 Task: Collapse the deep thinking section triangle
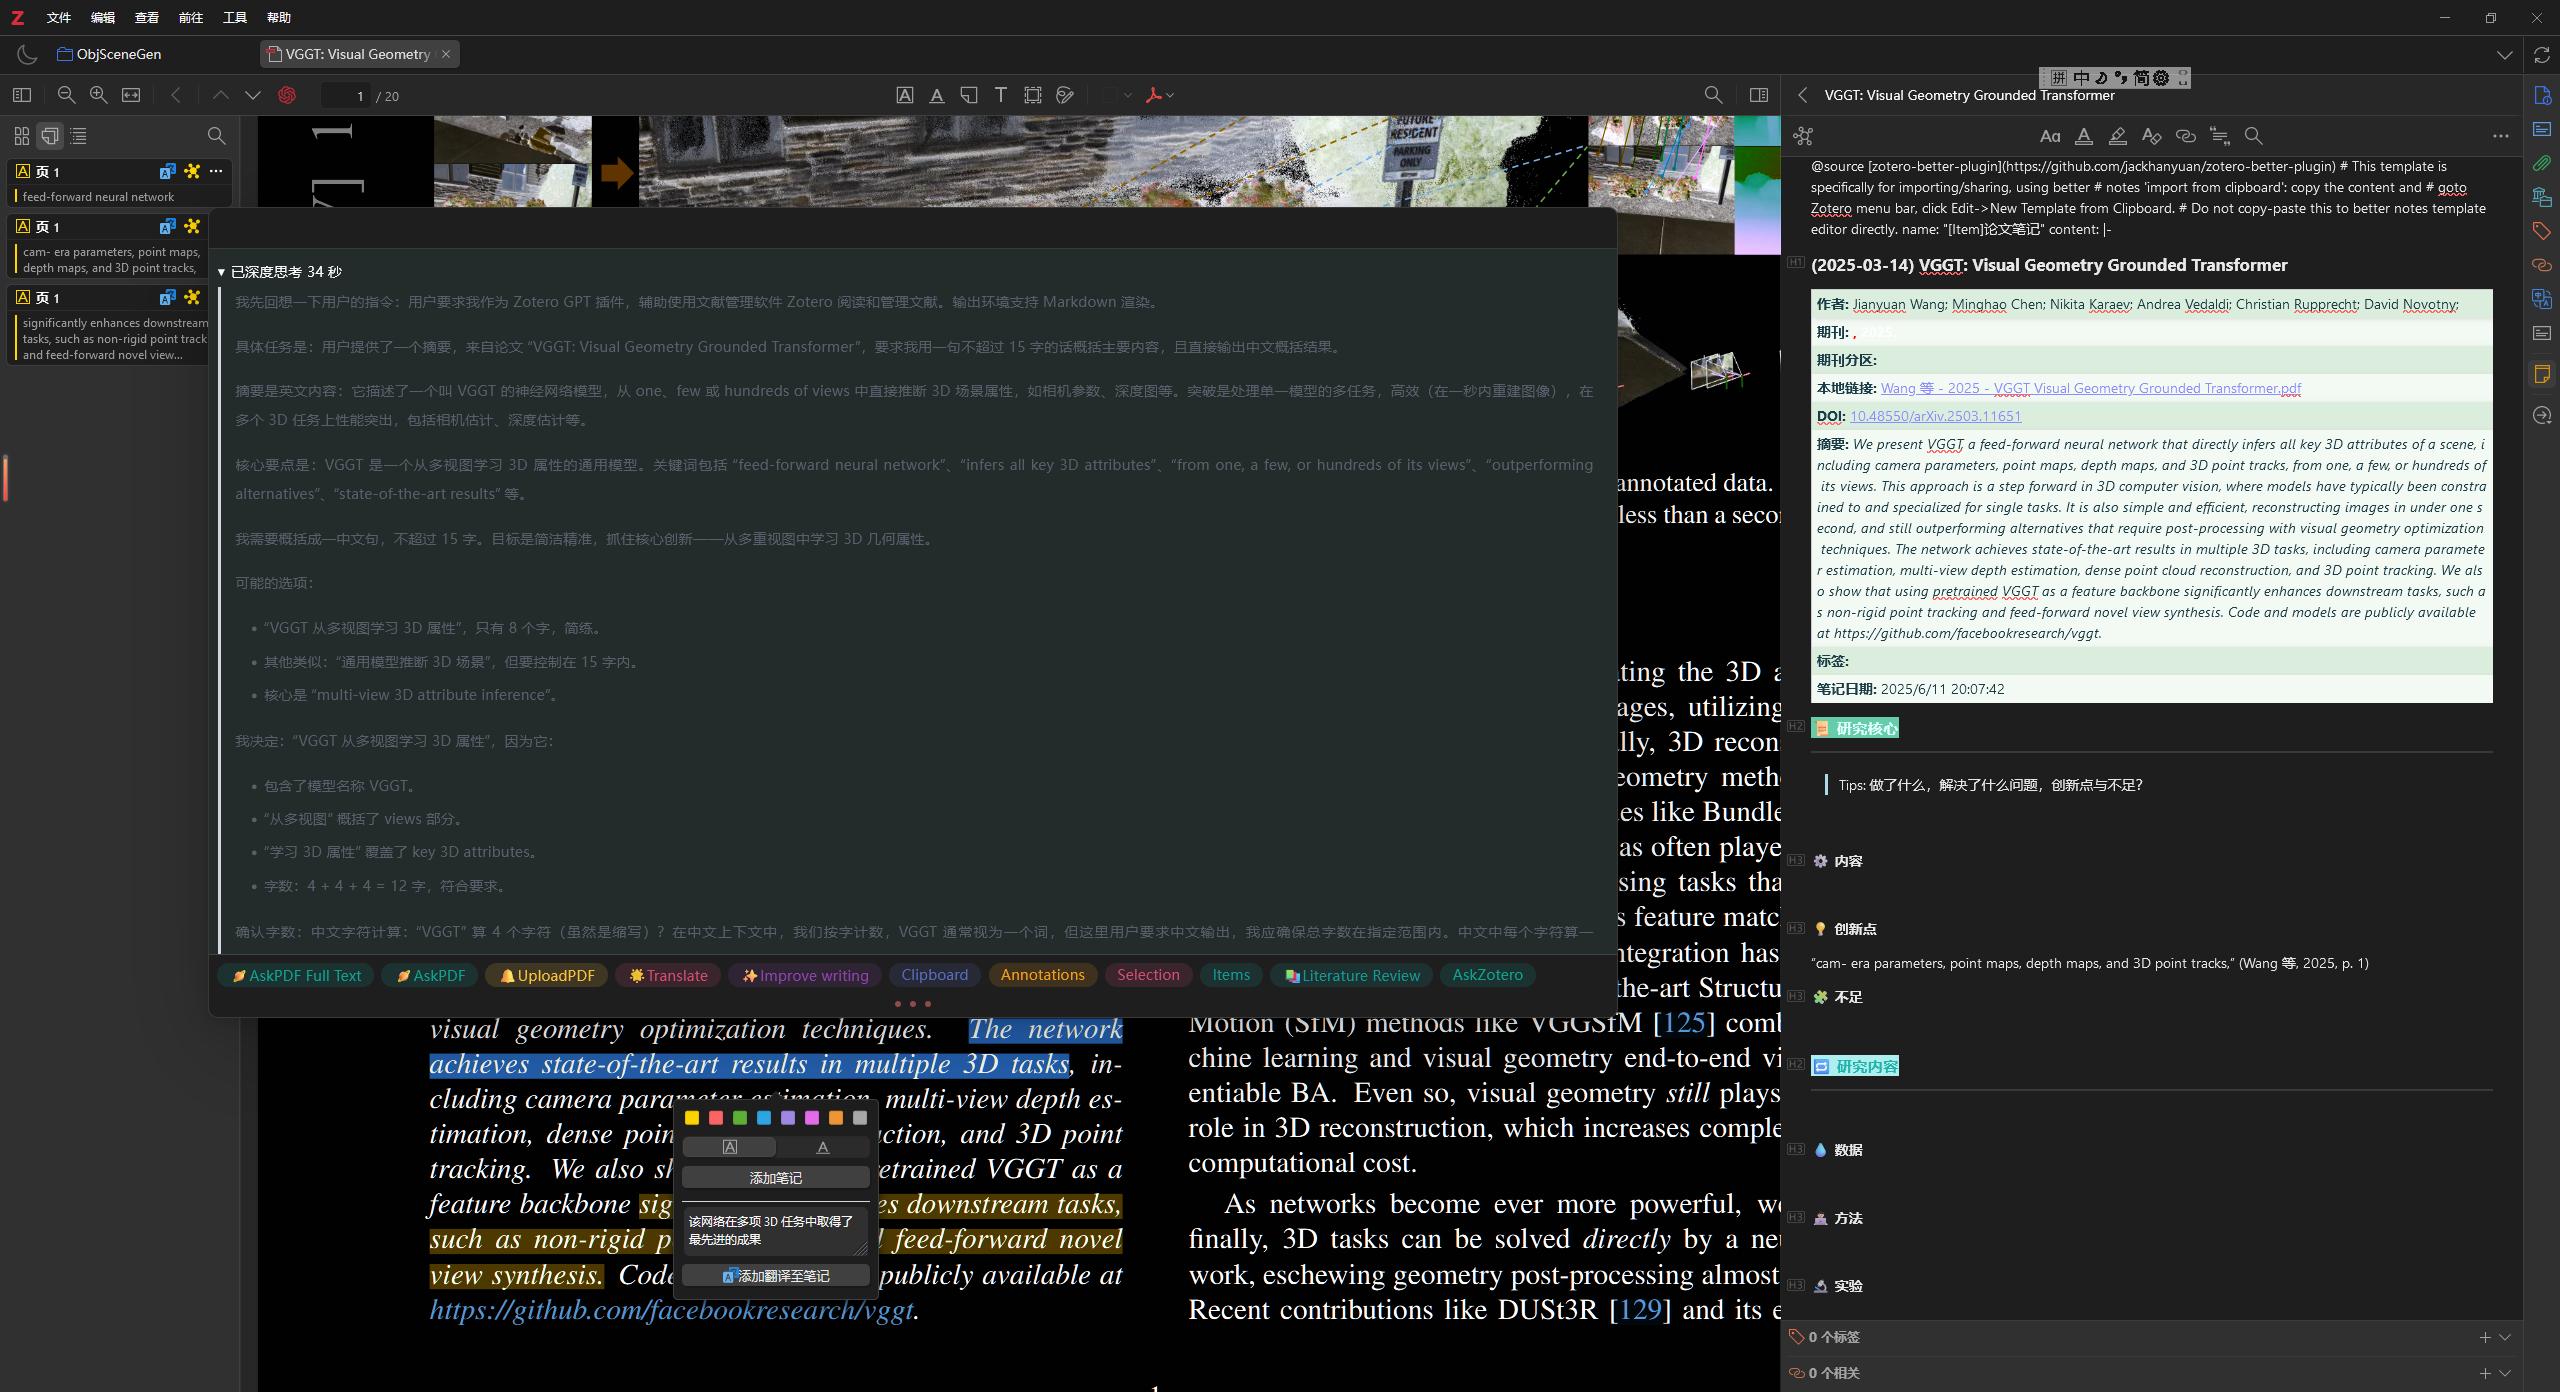221,272
